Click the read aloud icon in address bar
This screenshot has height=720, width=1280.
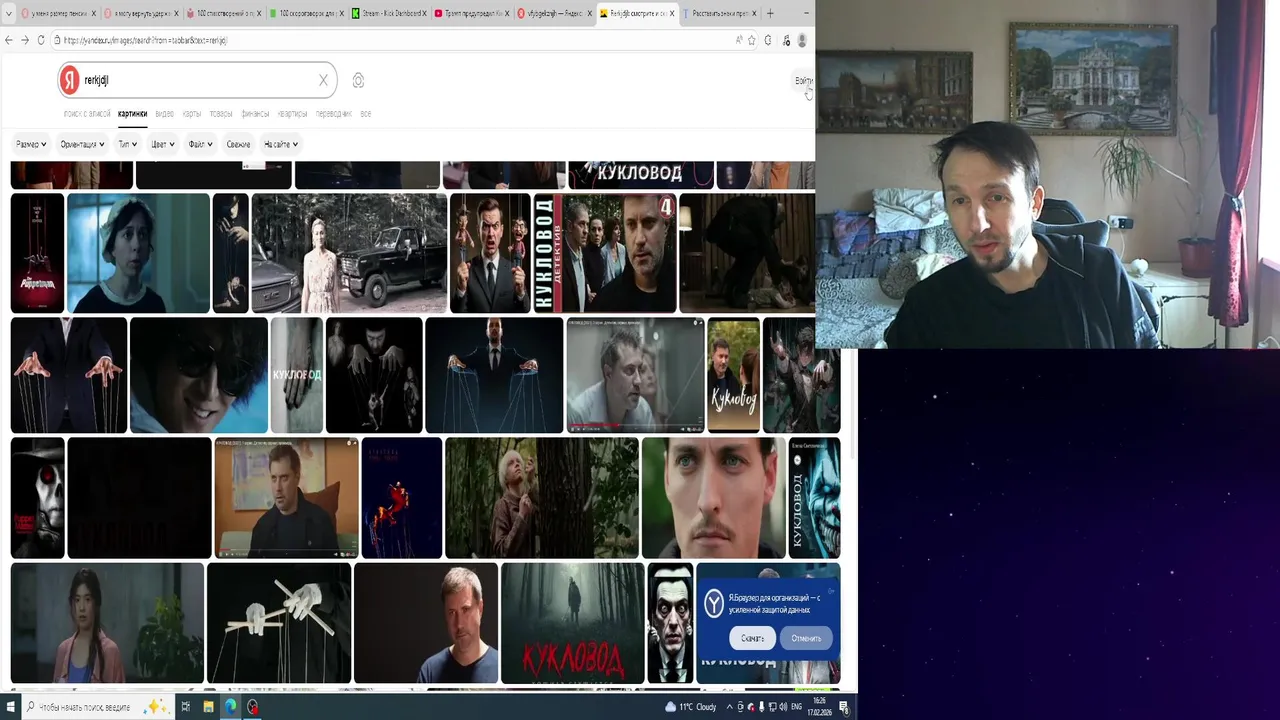coord(739,40)
